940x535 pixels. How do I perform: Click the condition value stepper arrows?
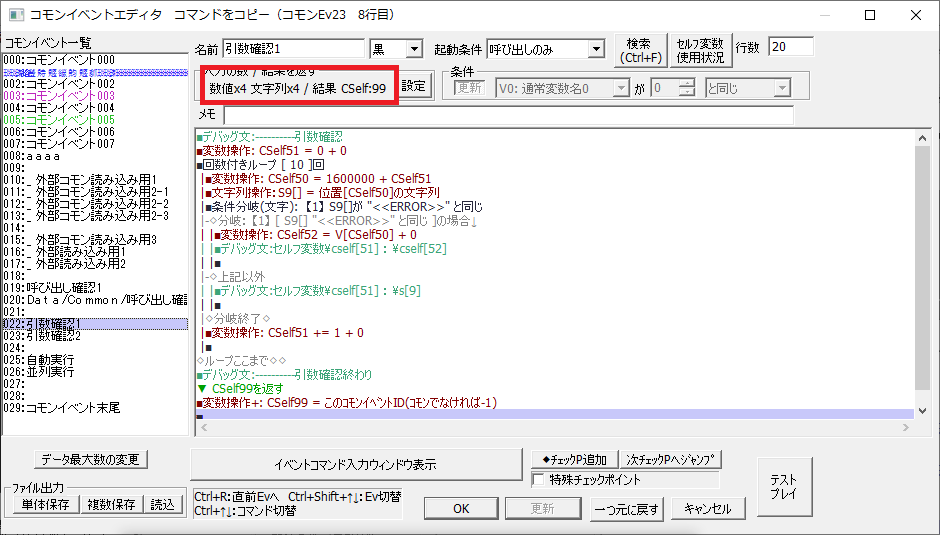pos(686,89)
